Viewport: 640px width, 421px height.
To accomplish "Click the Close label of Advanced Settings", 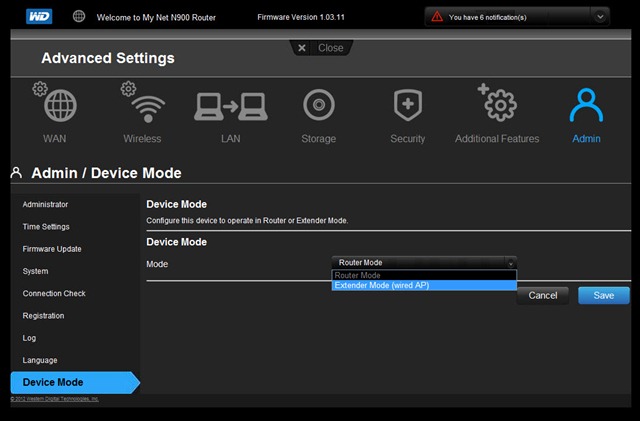I will click(331, 48).
